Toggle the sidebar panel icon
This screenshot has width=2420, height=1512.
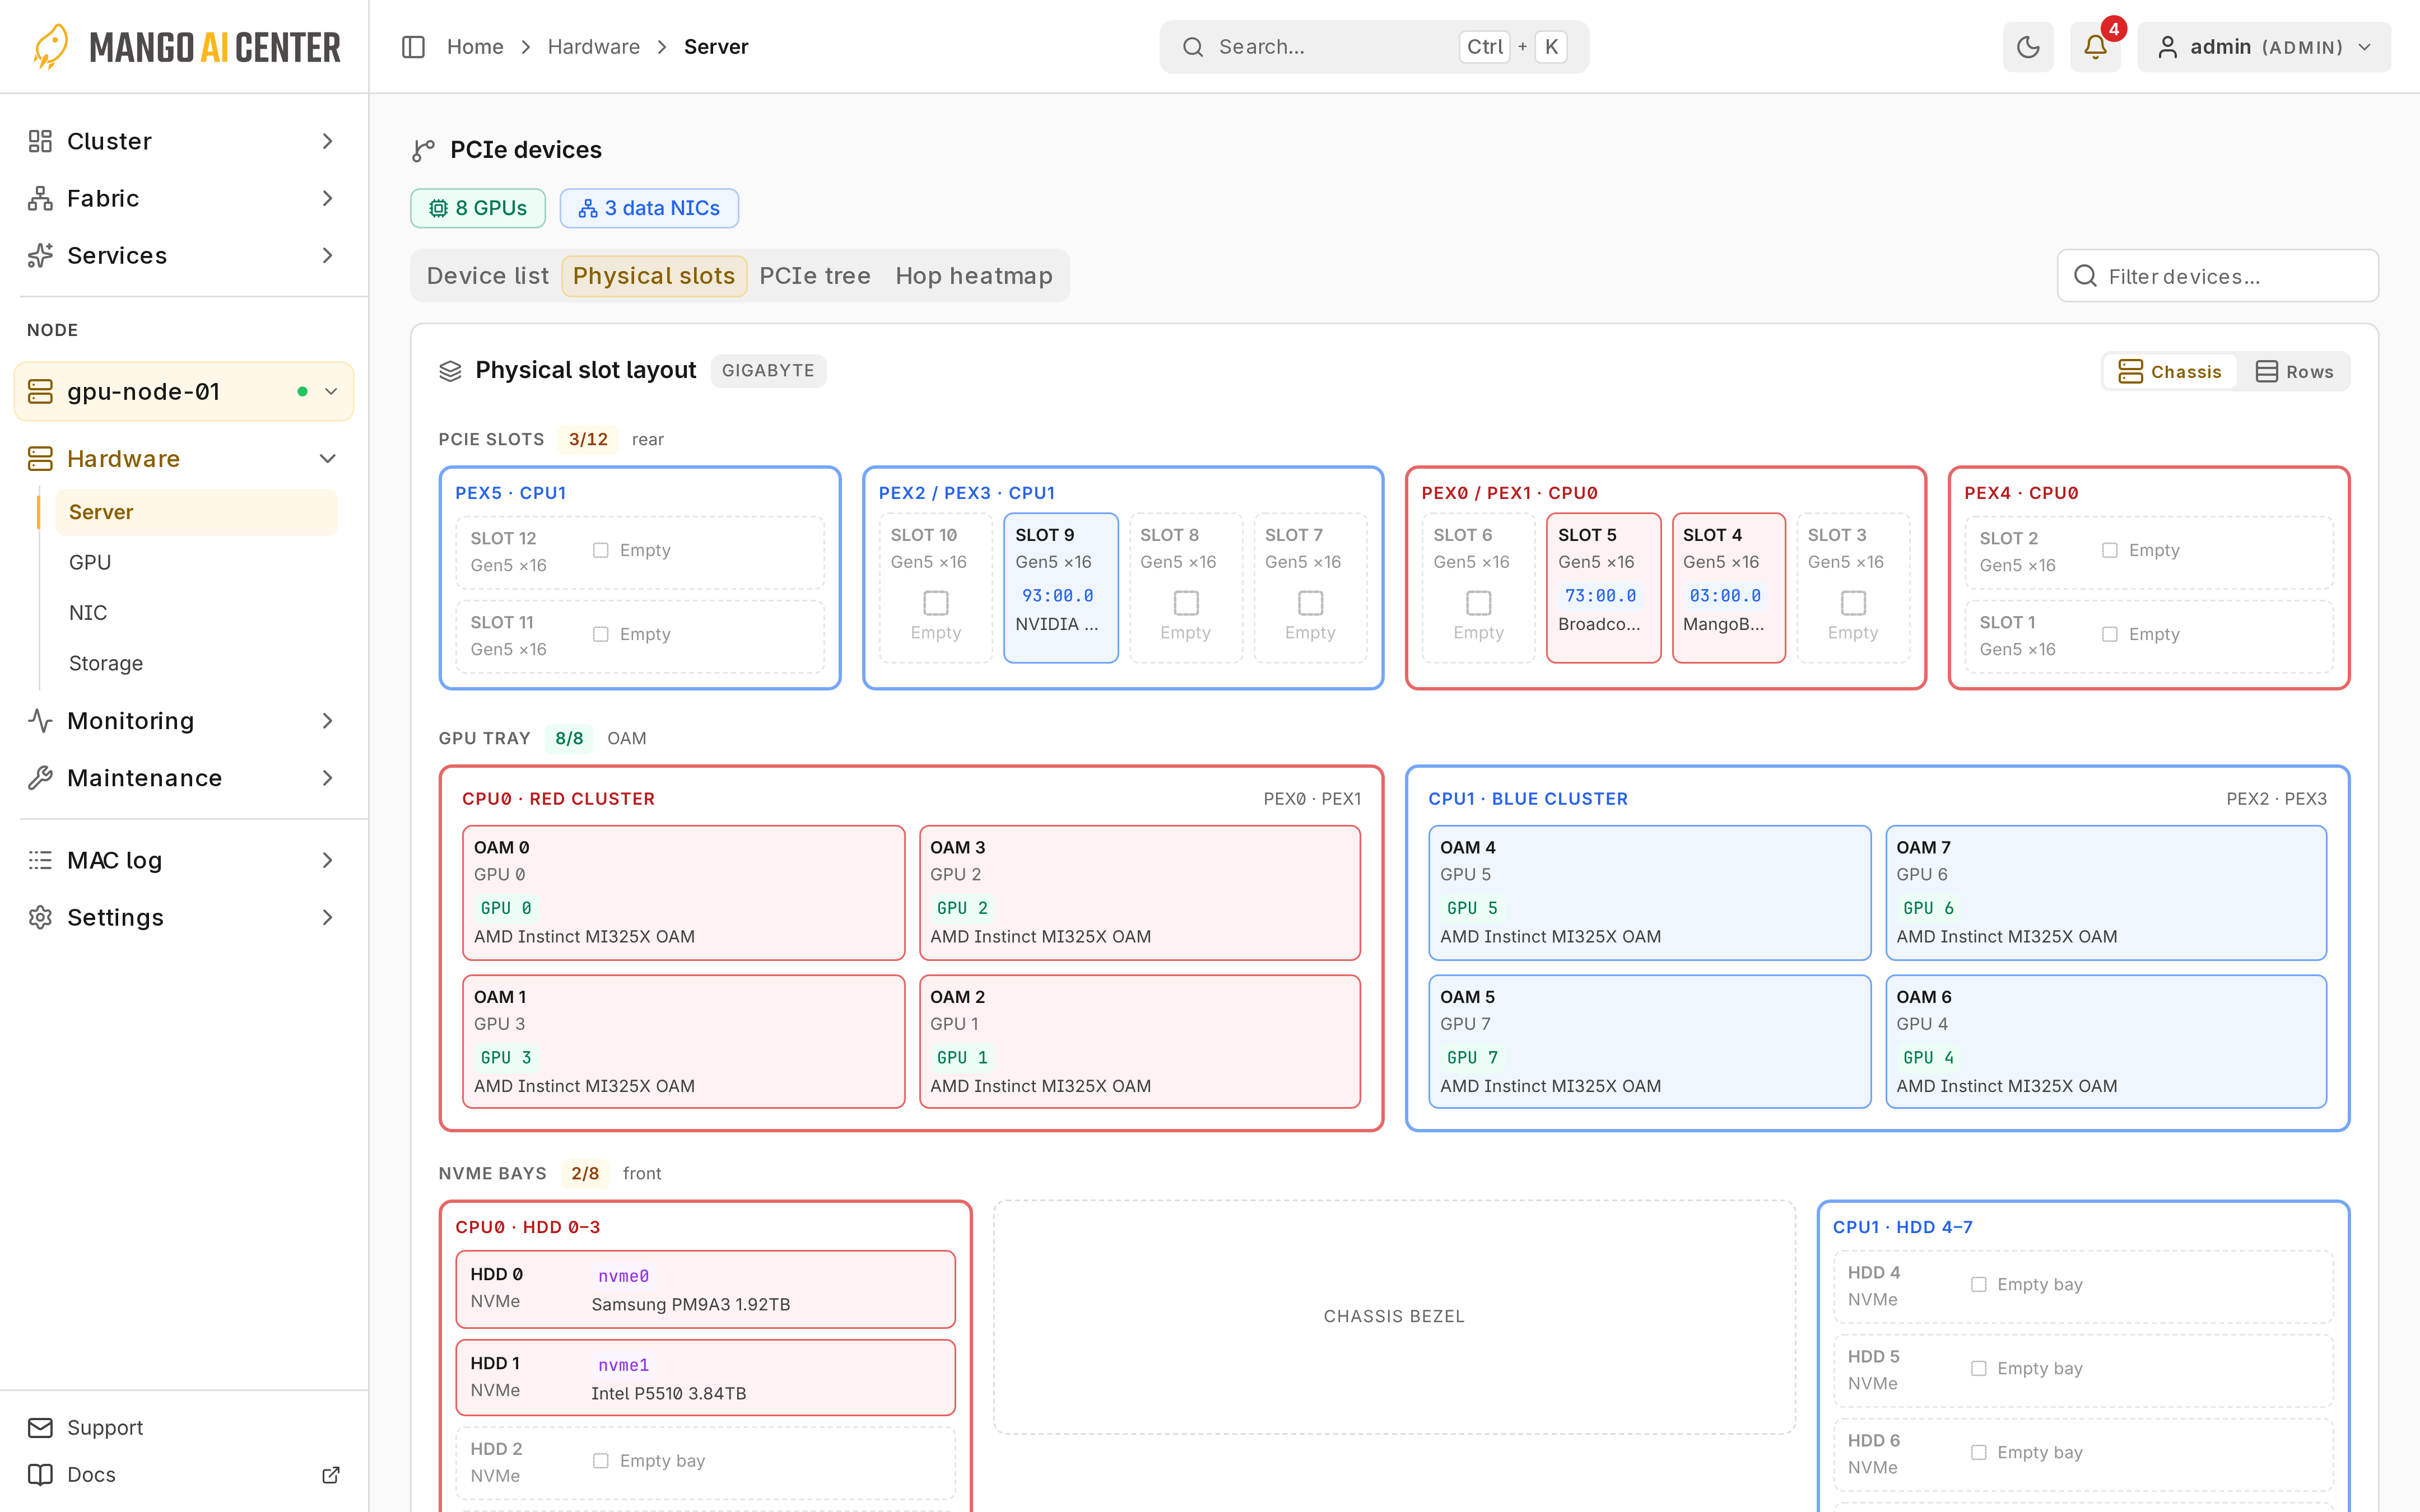point(413,47)
